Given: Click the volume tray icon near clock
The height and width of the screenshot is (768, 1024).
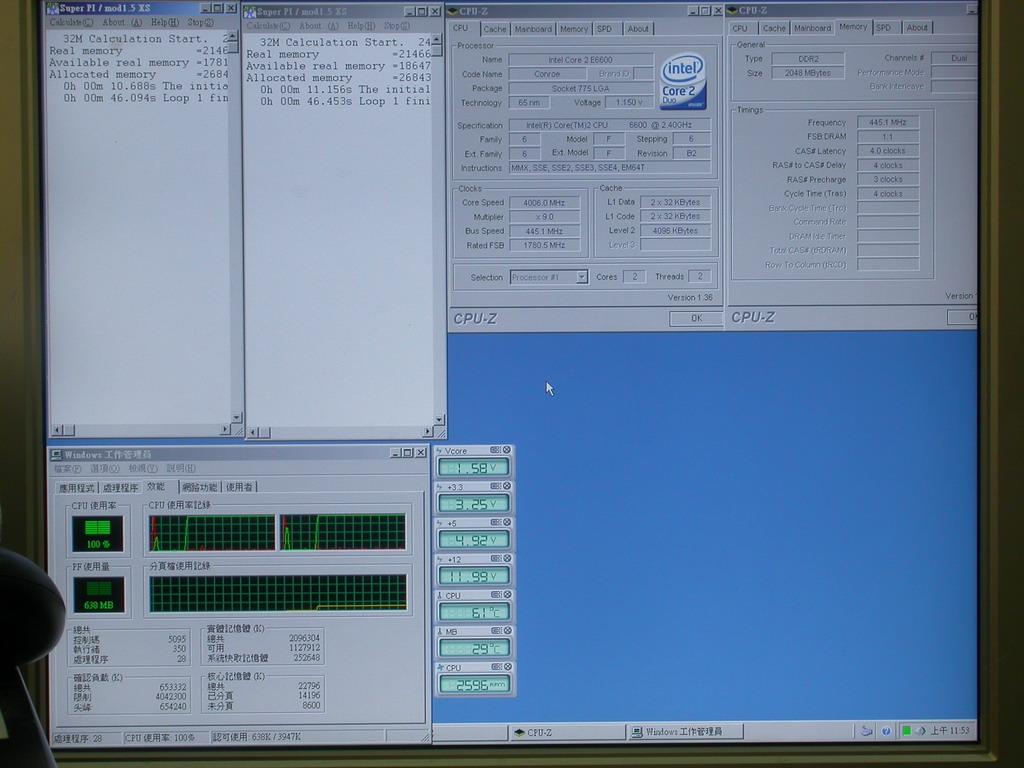Looking at the screenshot, I should click(x=920, y=730).
